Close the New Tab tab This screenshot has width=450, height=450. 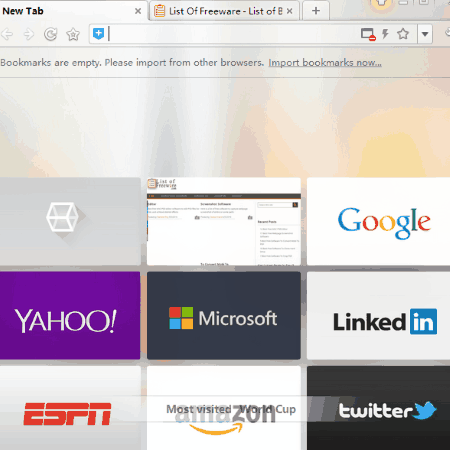click(138, 11)
